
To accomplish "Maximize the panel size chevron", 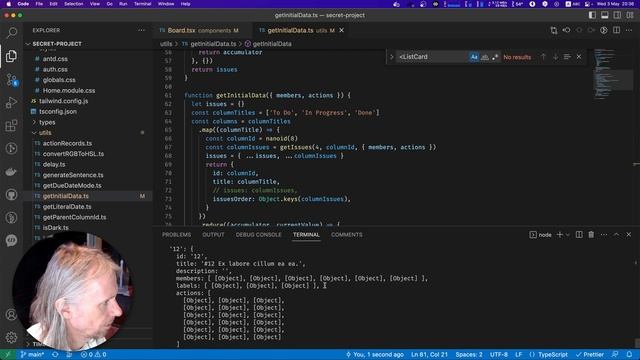I will (x=616, y=234).
